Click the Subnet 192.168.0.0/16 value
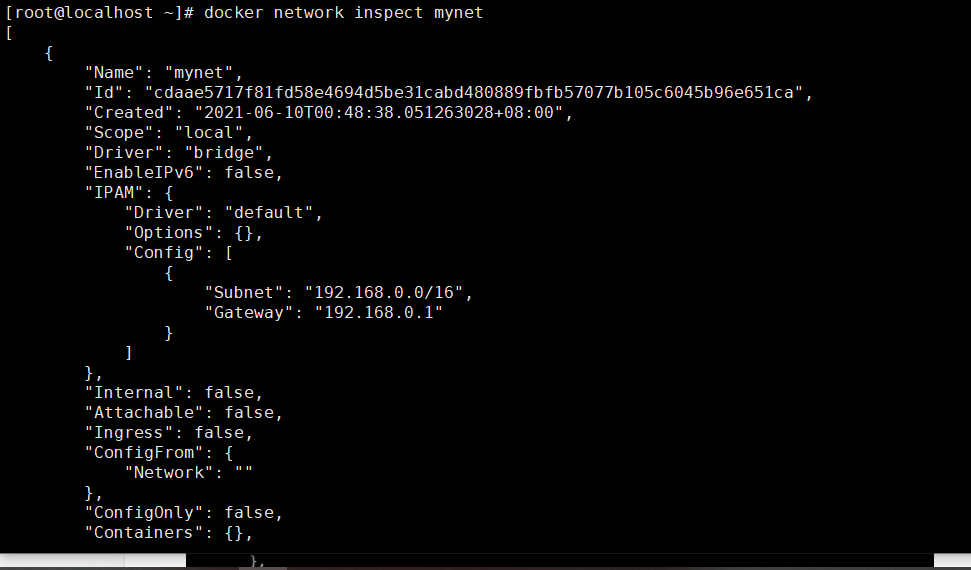The height and width of the screenshot is (570, 971). [384, 292]
